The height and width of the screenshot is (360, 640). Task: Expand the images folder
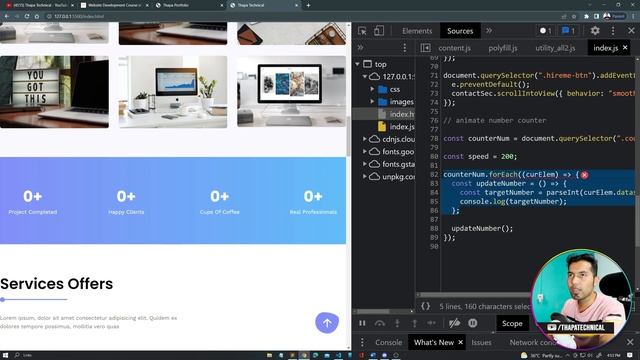point(372,101)
